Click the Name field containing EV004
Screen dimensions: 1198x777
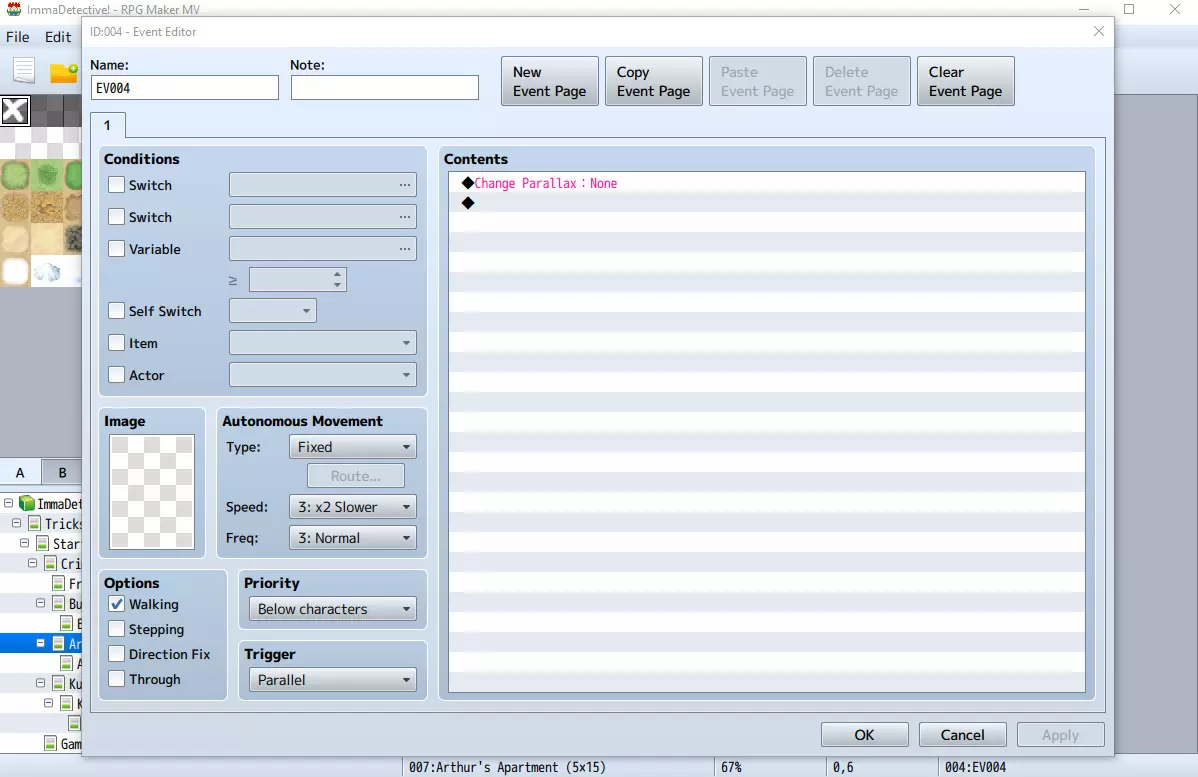(184, 88)
